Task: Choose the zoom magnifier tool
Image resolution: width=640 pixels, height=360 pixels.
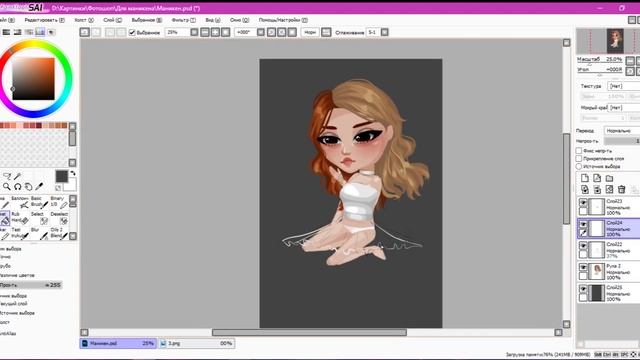Action: click(7, 187)
